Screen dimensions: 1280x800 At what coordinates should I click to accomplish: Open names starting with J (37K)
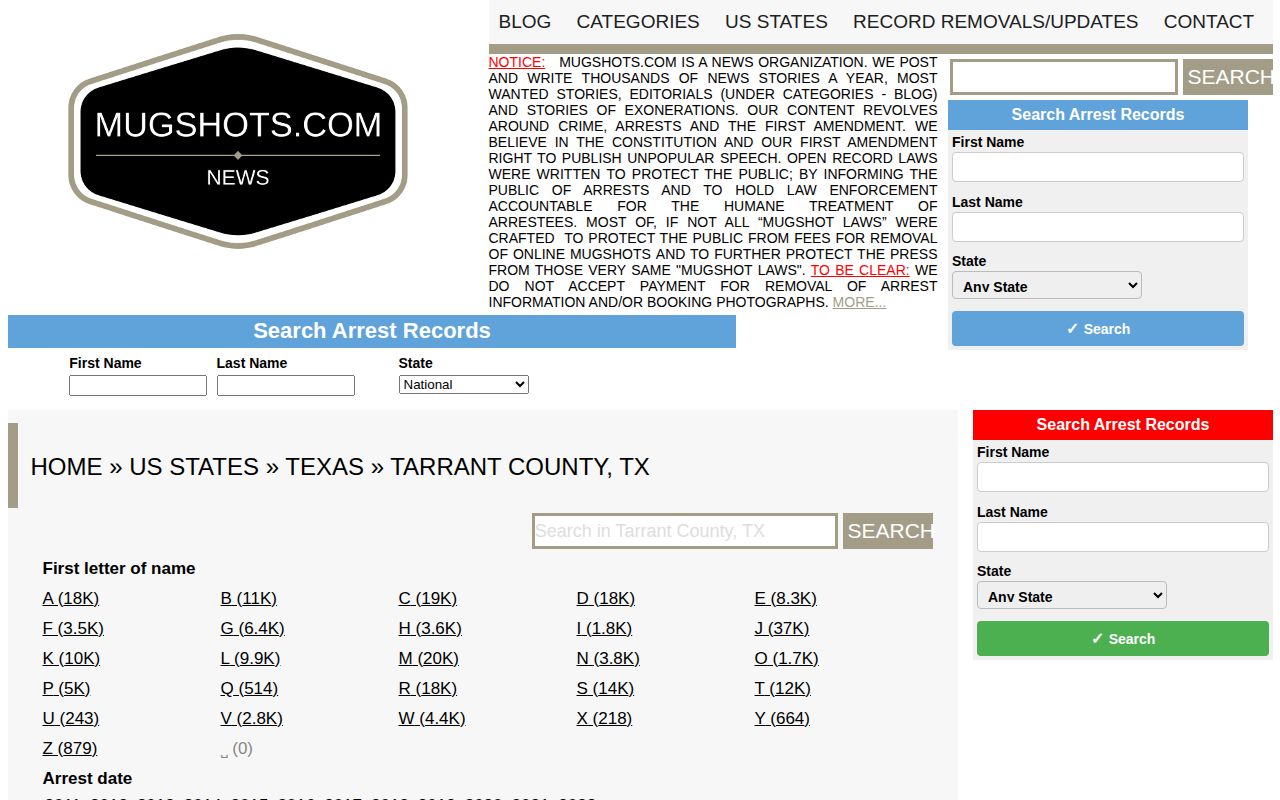(782, 628)
